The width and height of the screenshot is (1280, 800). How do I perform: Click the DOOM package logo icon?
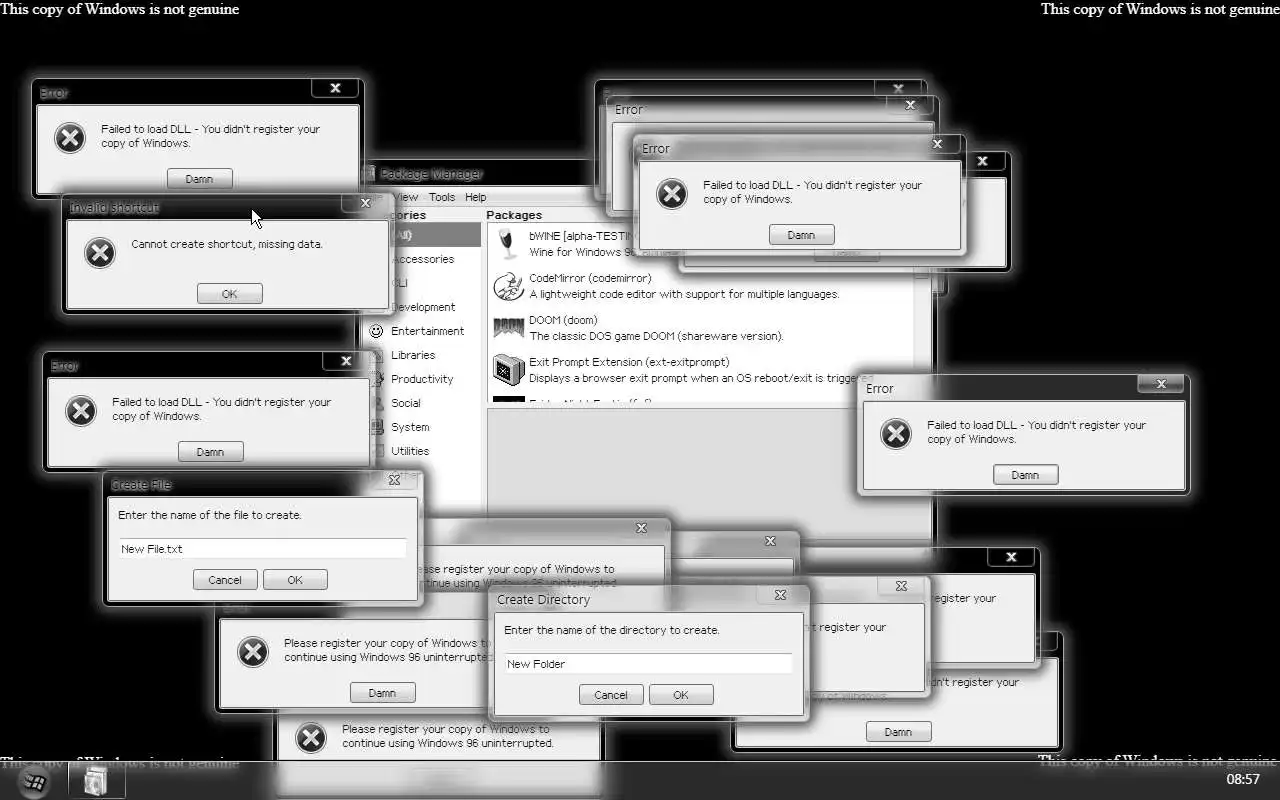(x=508, y=328)
